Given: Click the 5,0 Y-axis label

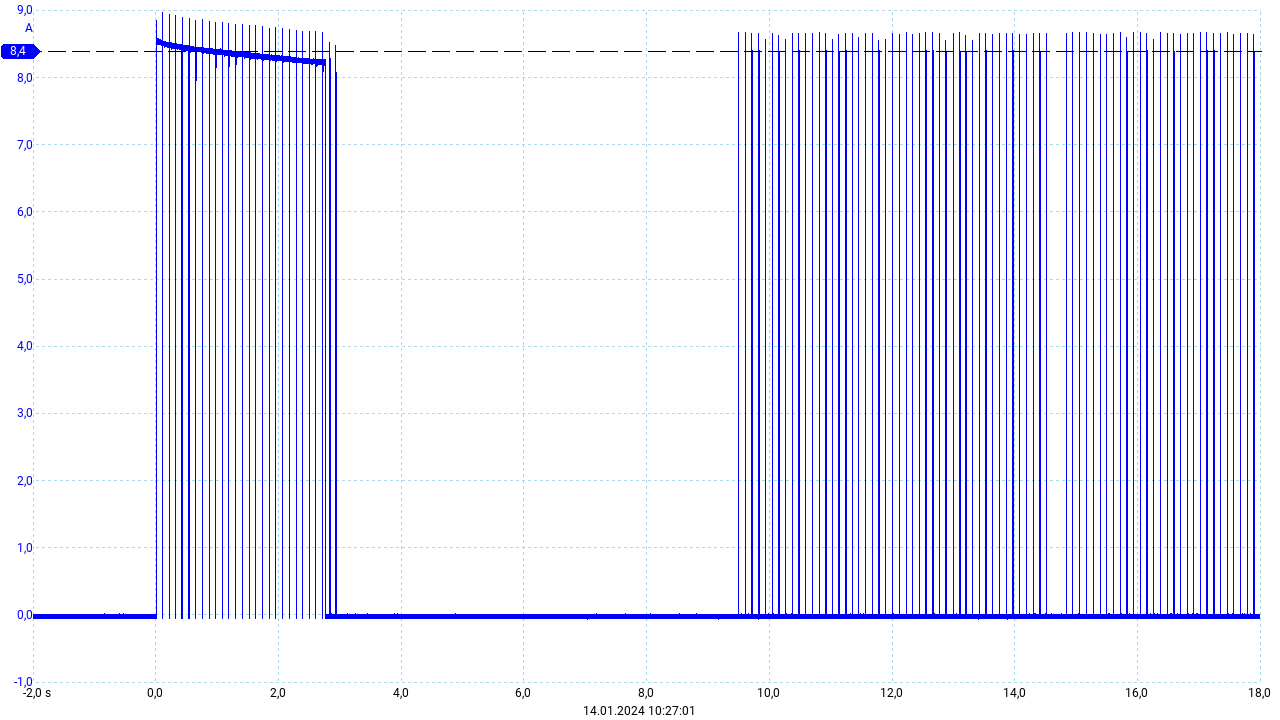Looking at the screenshot, I should pyautogui.click(x=25, y=279).
